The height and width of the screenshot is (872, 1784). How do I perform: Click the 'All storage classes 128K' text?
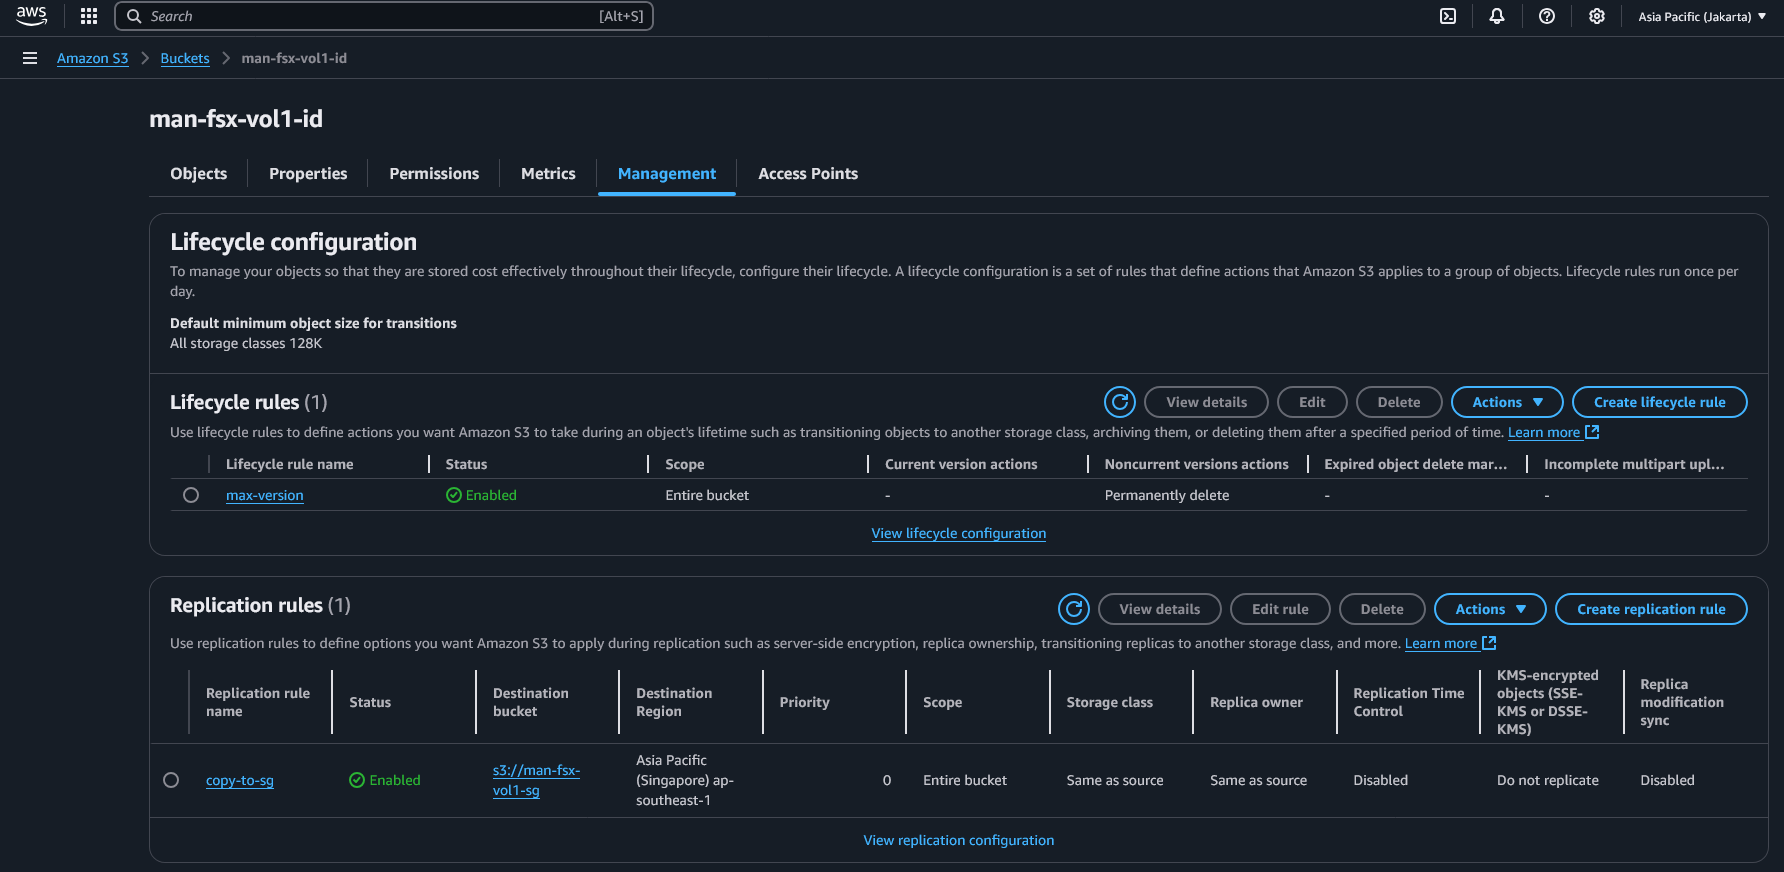click(246, 343)
